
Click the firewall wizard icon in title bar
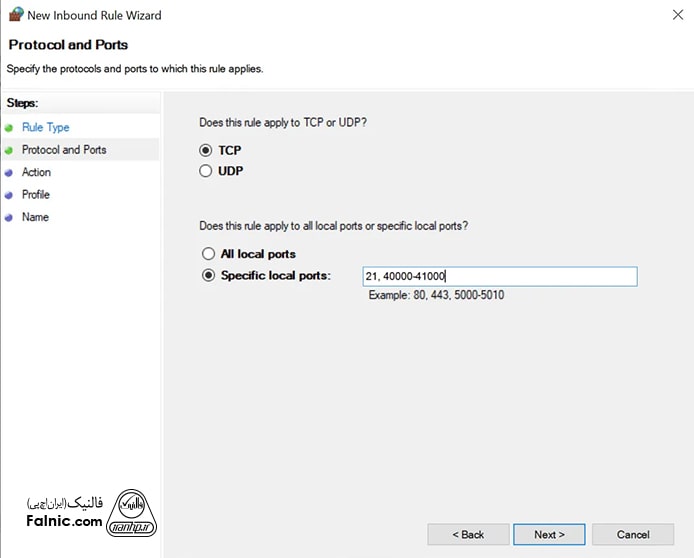click(x=14, y=15)
